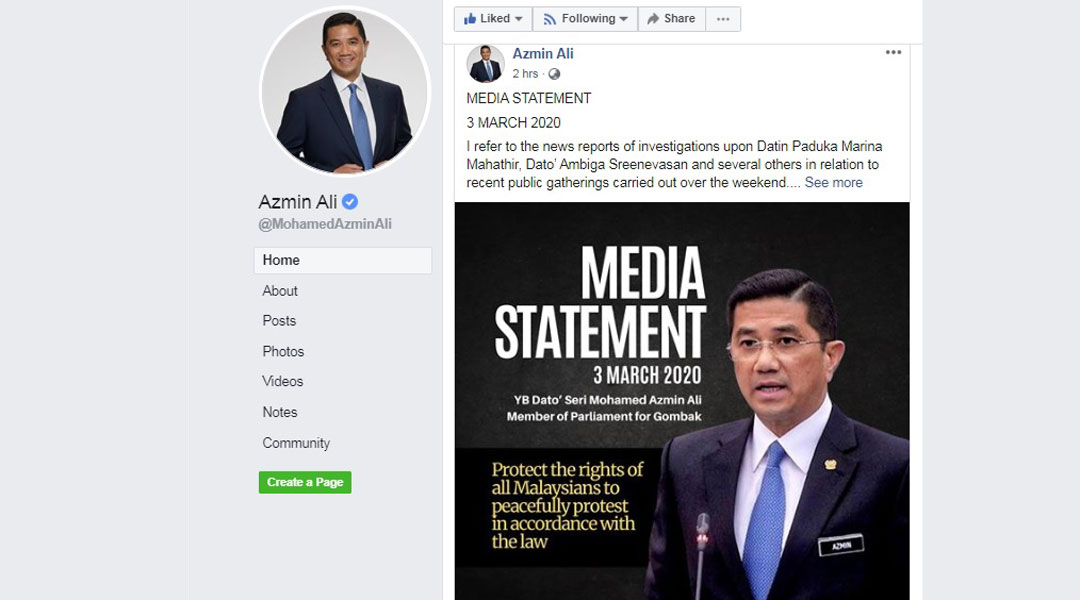Click the thumbs-up icon on Liked button
This screenshot has width=1080, height=600.
[x=470, y=19]
